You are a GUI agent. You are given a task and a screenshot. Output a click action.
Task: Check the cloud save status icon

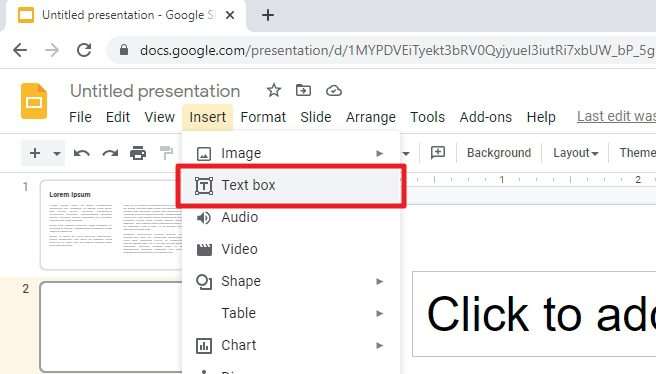coord(334,90)
